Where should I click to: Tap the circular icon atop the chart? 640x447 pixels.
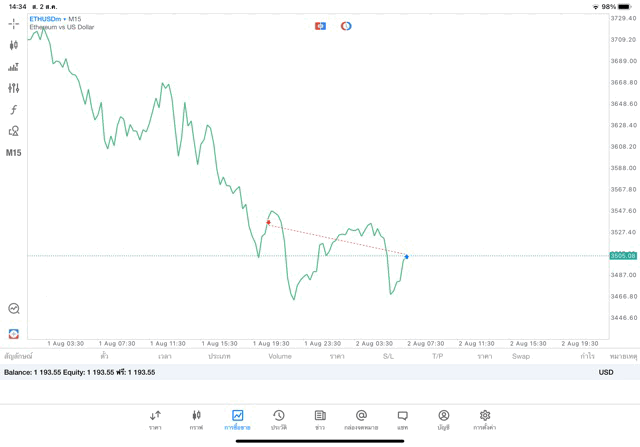pos(346,26)
